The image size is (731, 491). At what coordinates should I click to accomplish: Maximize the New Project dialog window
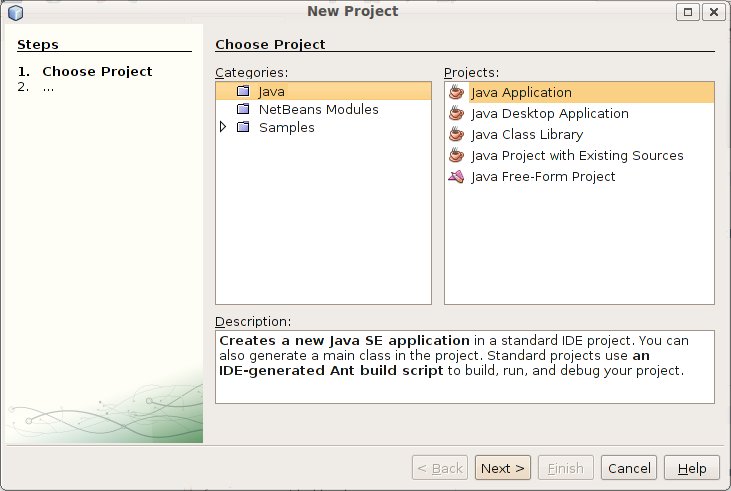pyautogui.click(x=688, y=12)
